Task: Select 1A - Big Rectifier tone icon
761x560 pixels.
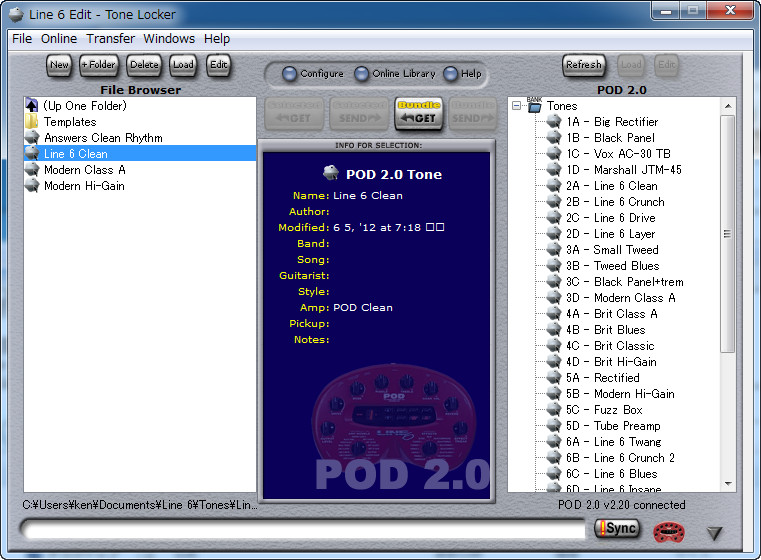Action: (x=554, y=121)
